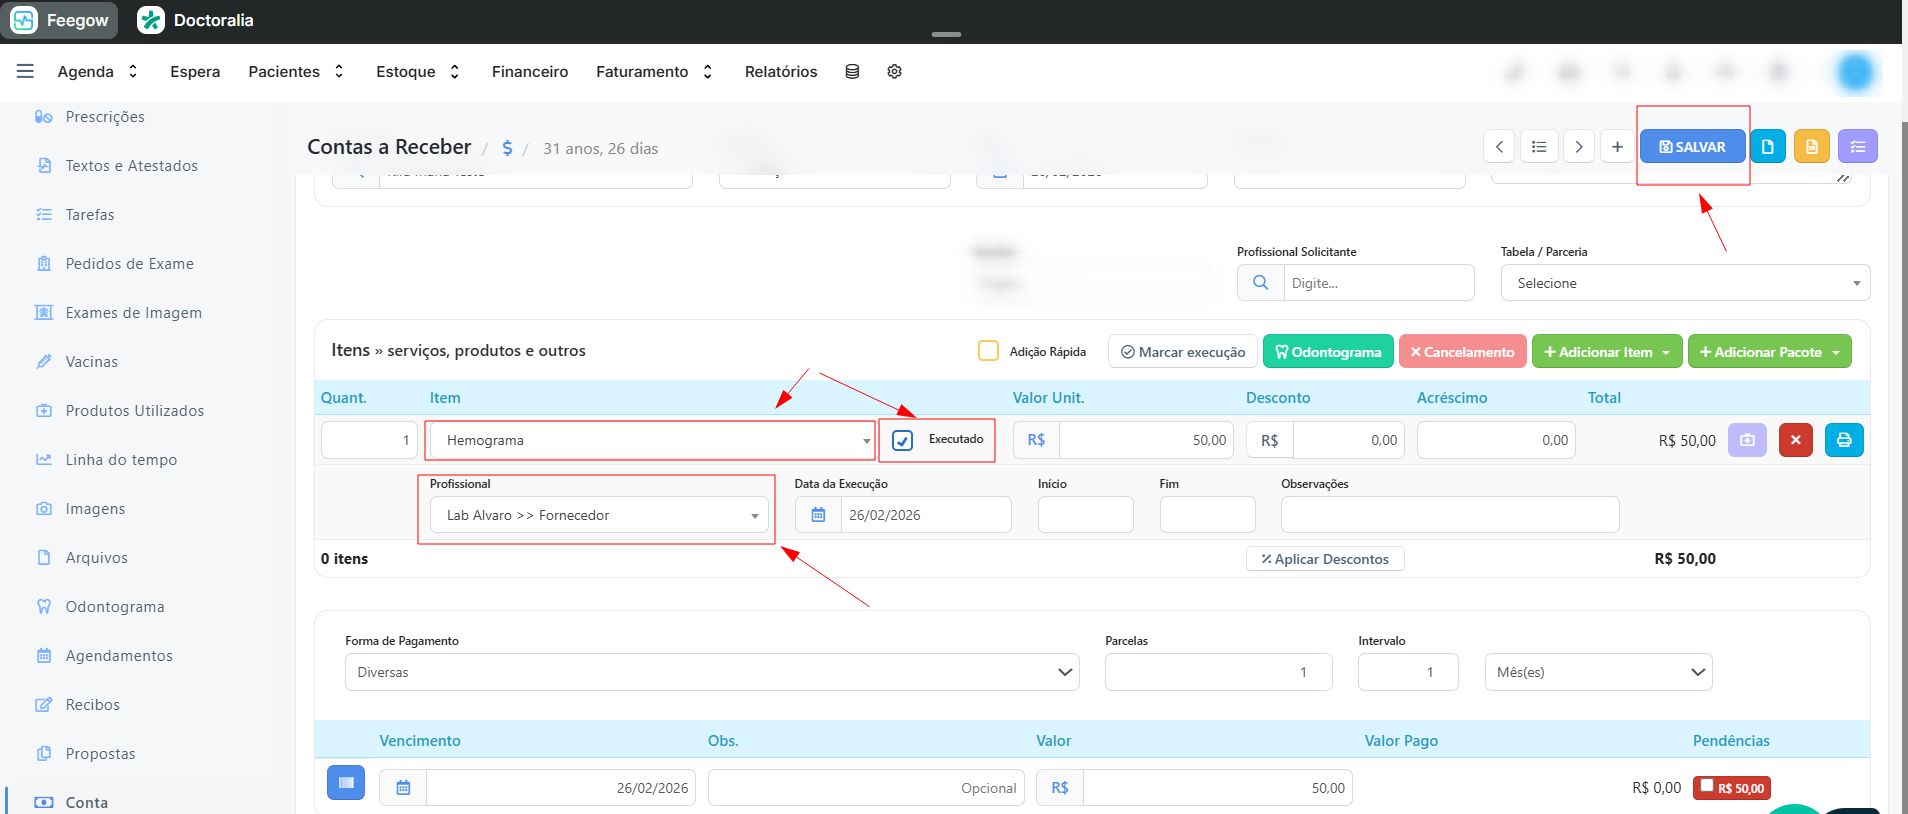The width and height of the screenshot is (1908, 814).
Task: Open the Adicionar Pacote dropdown arrow
Action: (x=1836, y=352)
